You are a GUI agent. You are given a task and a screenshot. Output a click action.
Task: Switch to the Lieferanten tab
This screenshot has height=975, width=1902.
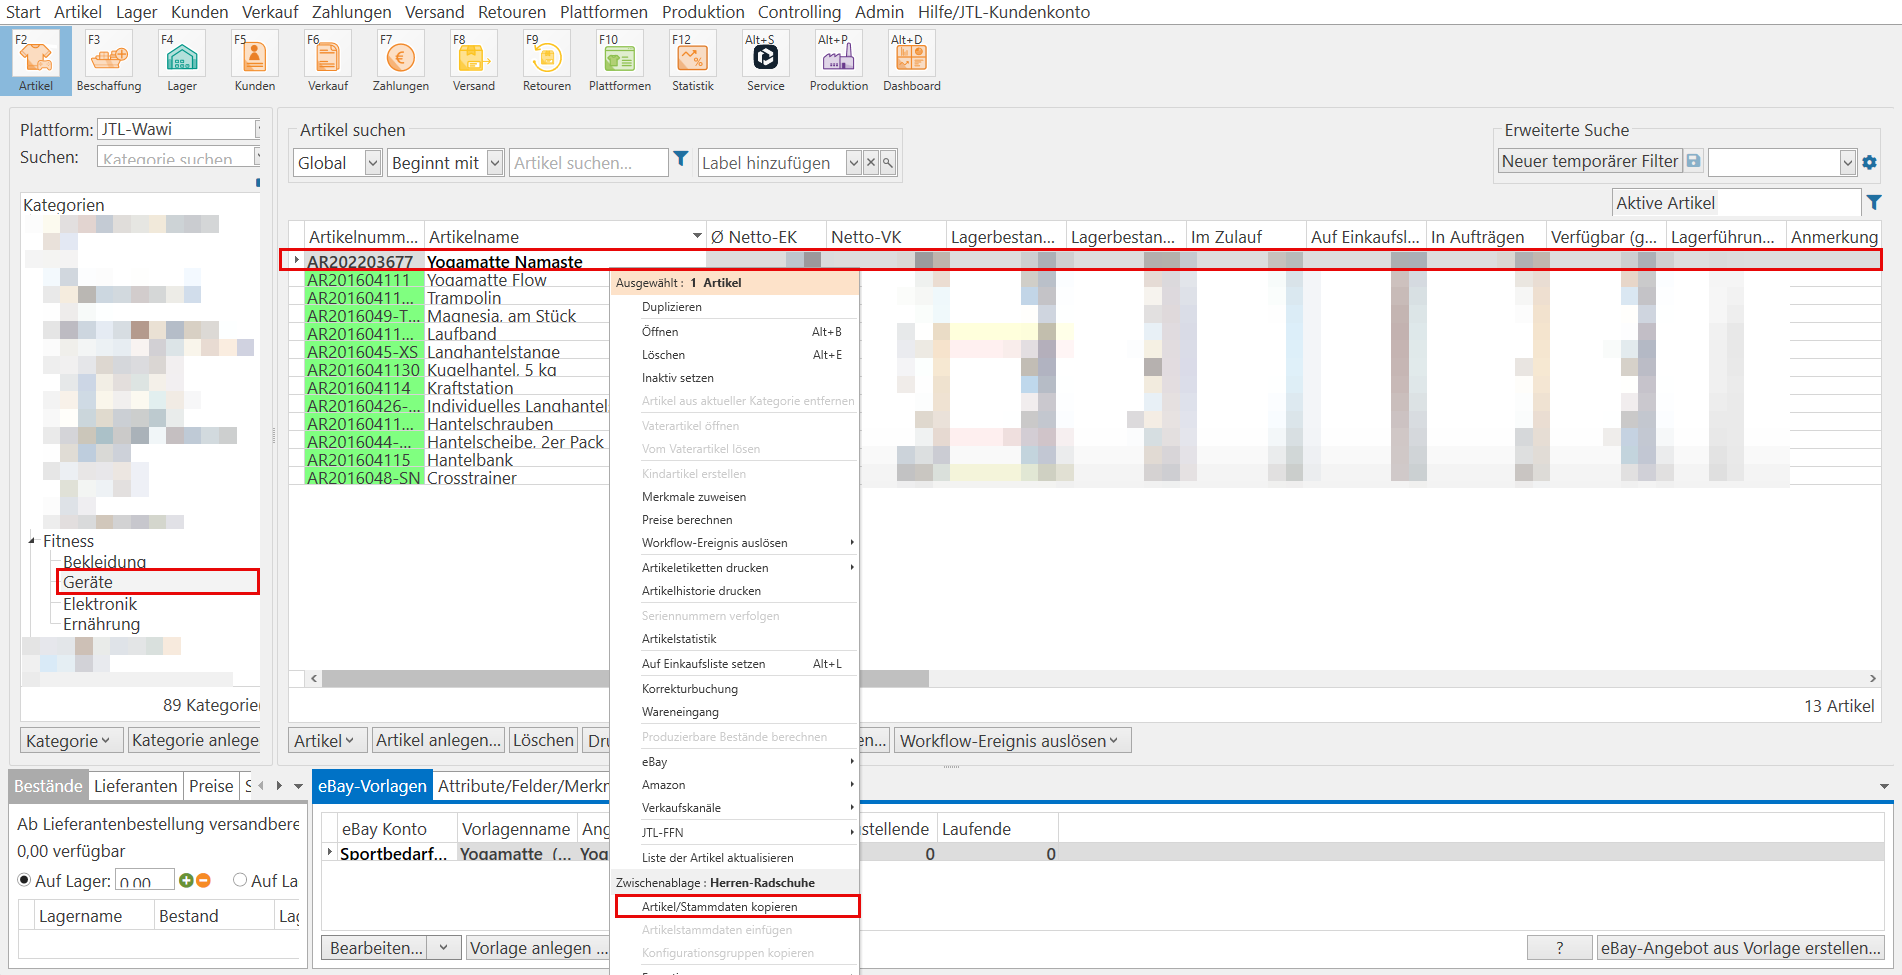tap(135, 786)
